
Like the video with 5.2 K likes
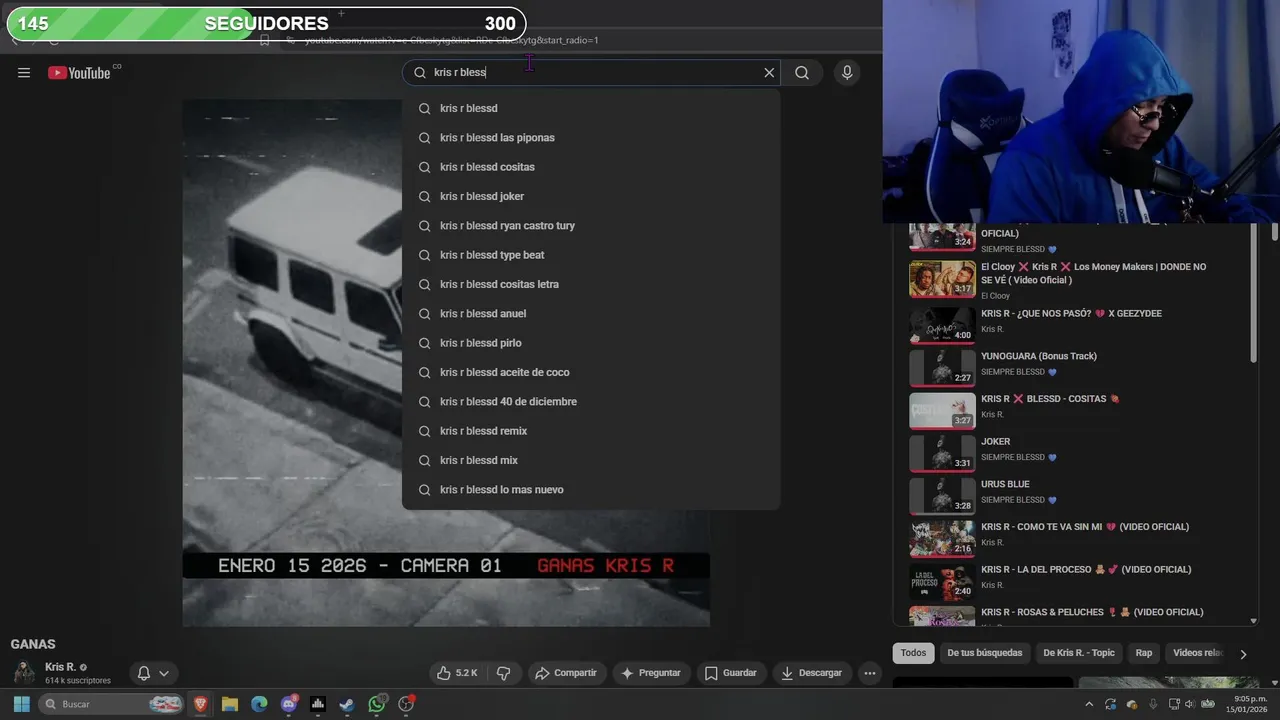(458, 673)
